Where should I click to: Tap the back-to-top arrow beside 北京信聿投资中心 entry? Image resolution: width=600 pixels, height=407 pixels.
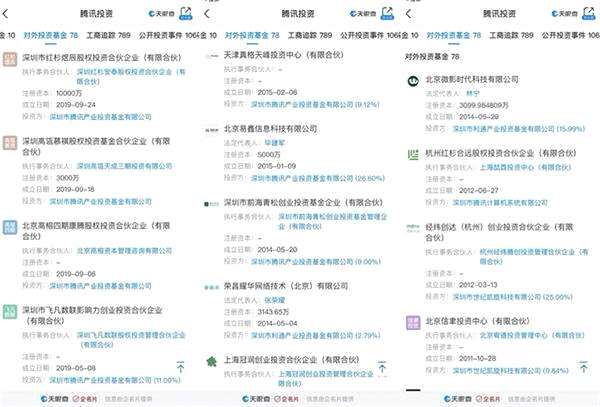584,367
